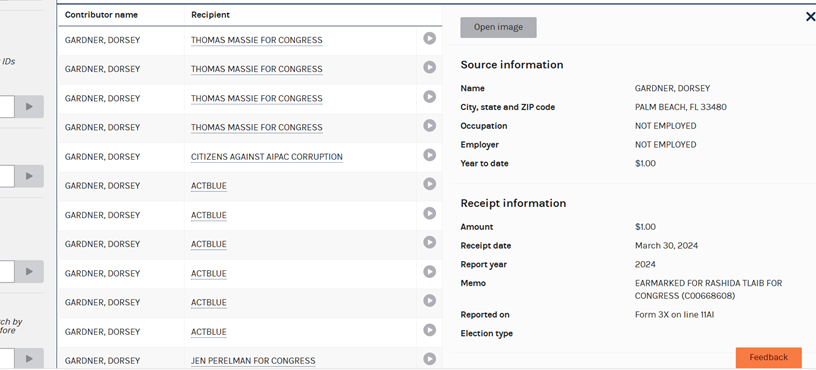Image resolution: width=816 pixels, height=370 pixels.
Task: Open the orange Feedback button
Action: [x=769, y=358]
